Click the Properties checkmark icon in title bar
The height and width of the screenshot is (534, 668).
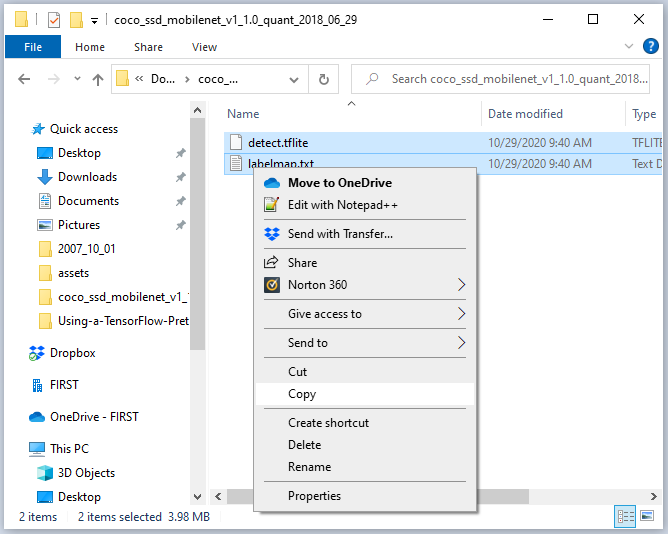coord(54,19)
